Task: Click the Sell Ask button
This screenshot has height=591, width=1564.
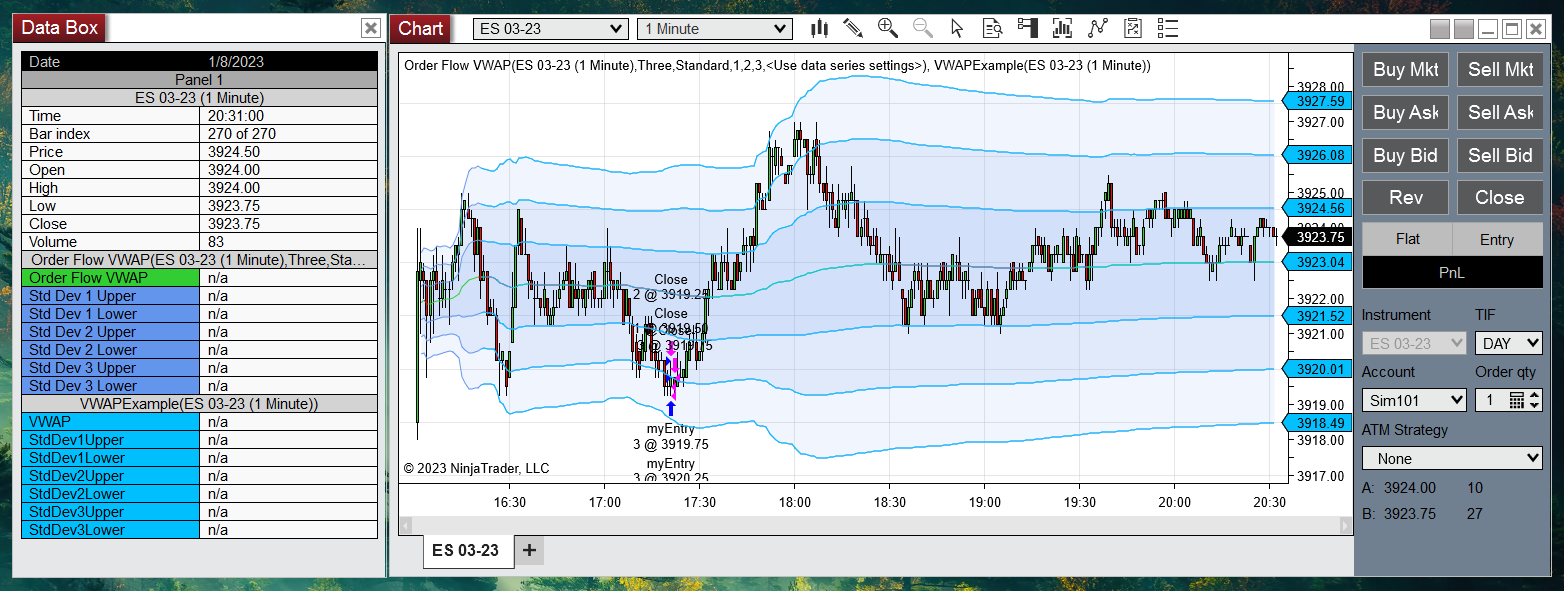Action: pos(1500,112)
